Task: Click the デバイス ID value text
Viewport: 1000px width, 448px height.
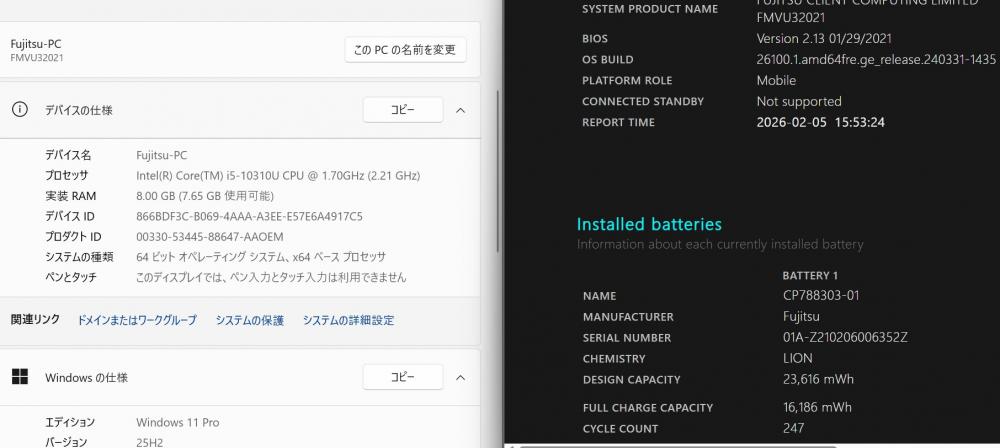Action: 249,216
